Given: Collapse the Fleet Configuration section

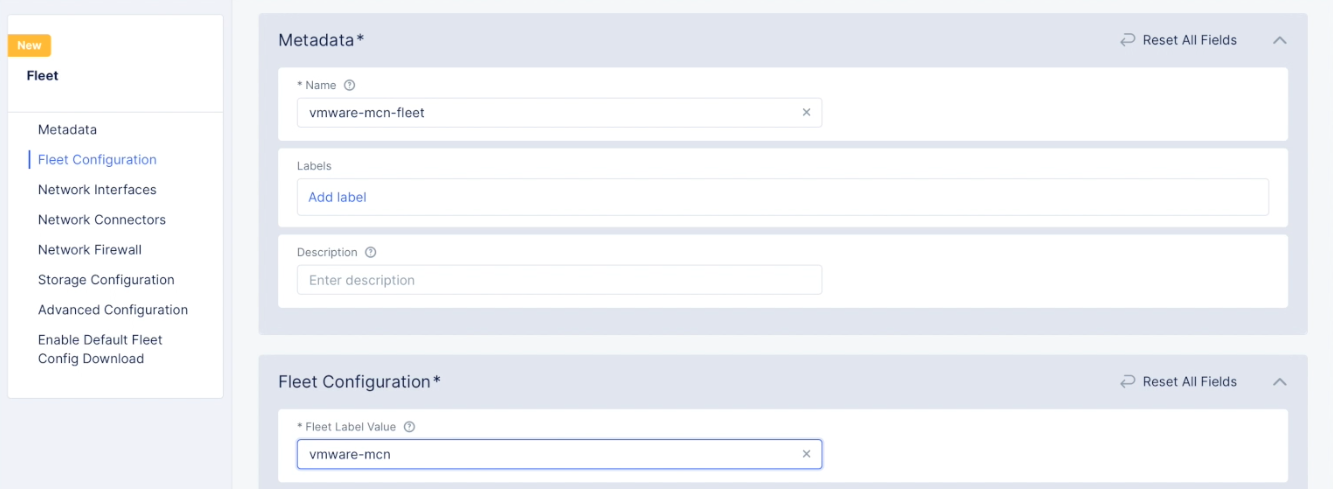Looking at the screenshot, I should (x=1279, y=382).
